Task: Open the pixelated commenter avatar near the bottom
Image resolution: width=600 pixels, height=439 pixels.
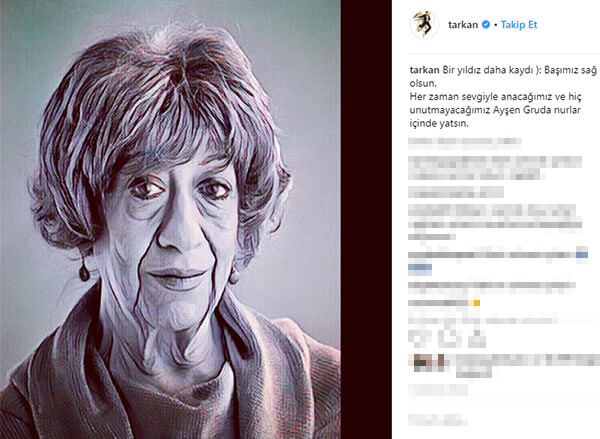Action: point(428,363)
